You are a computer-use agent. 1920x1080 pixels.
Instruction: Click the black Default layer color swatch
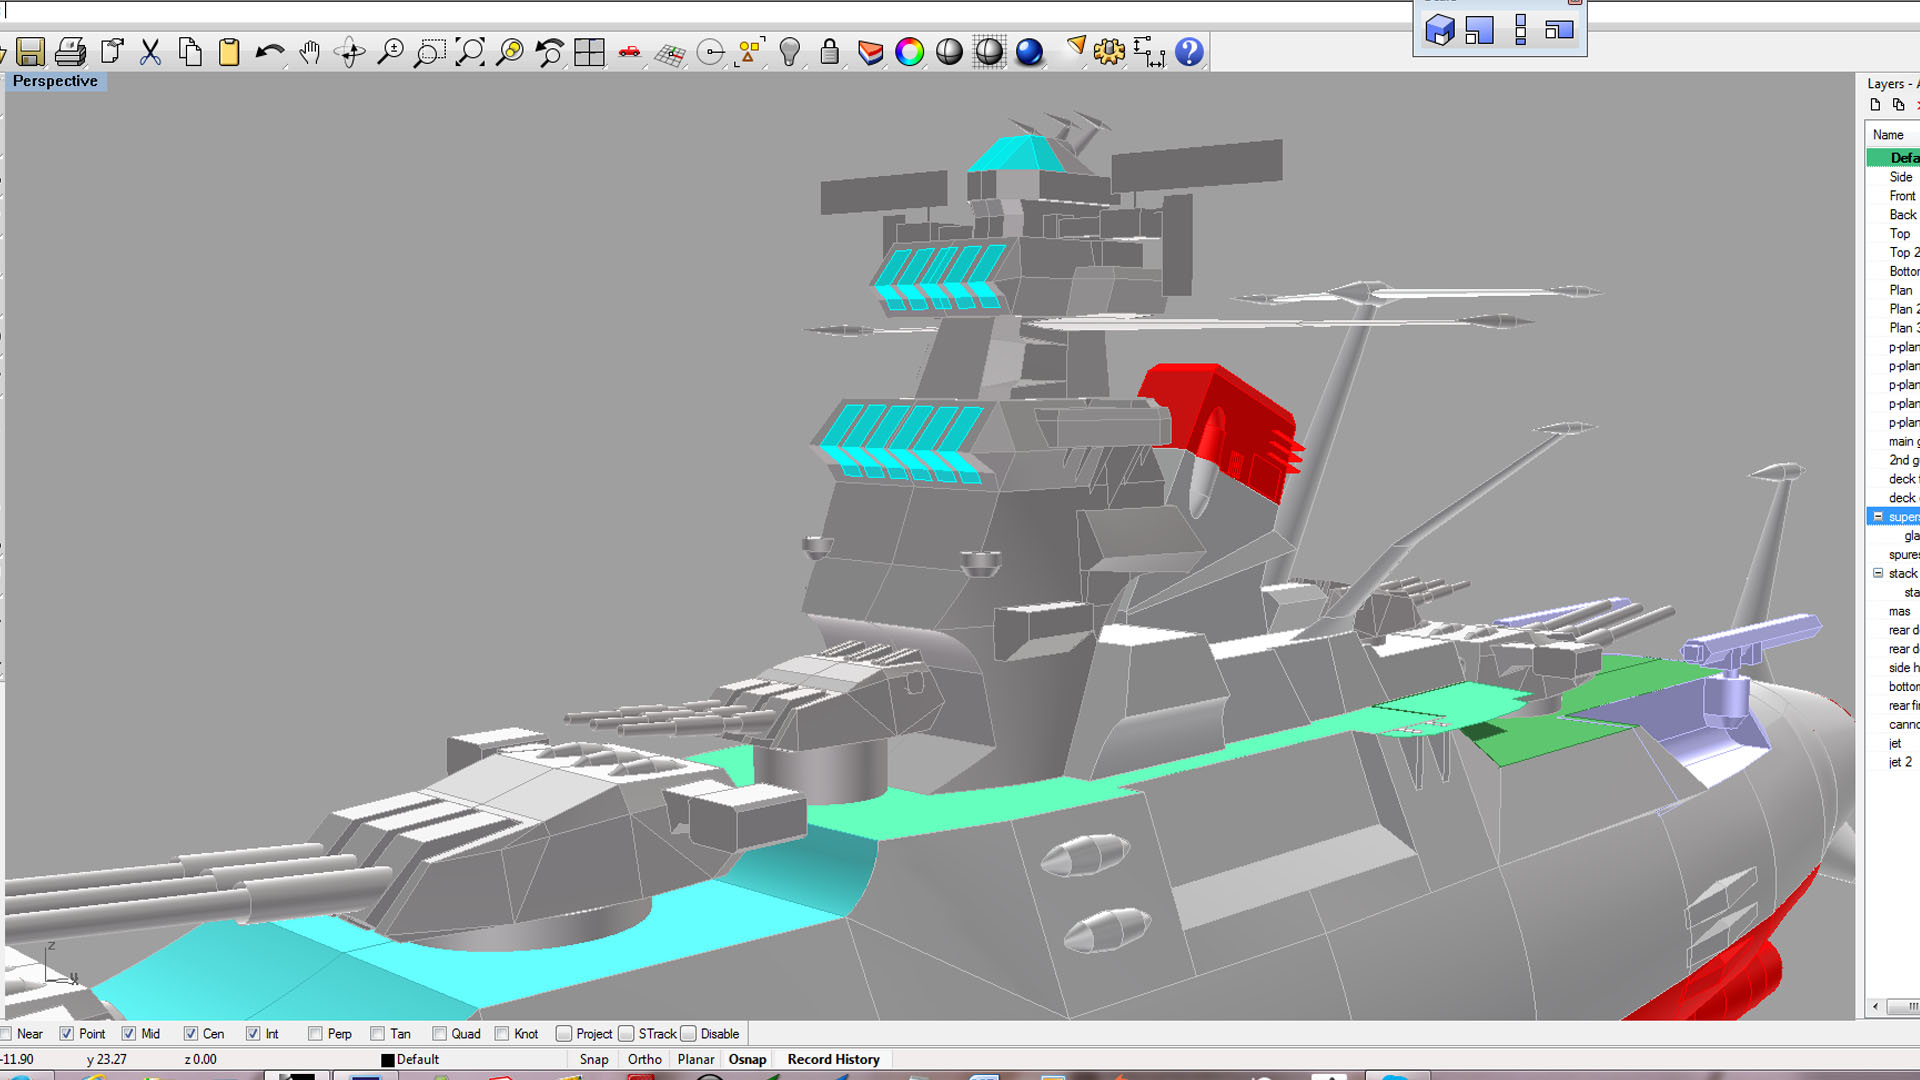(388, 1060)
